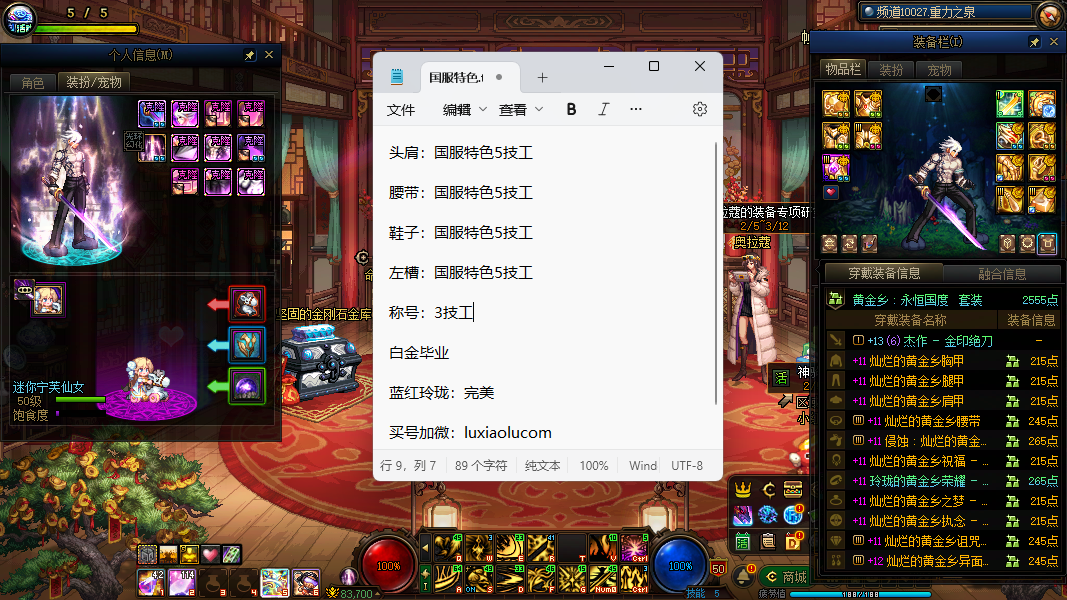Select the equipped weapon slot with green border
Screen dimensions: 1067x600
coord(1008,103)
